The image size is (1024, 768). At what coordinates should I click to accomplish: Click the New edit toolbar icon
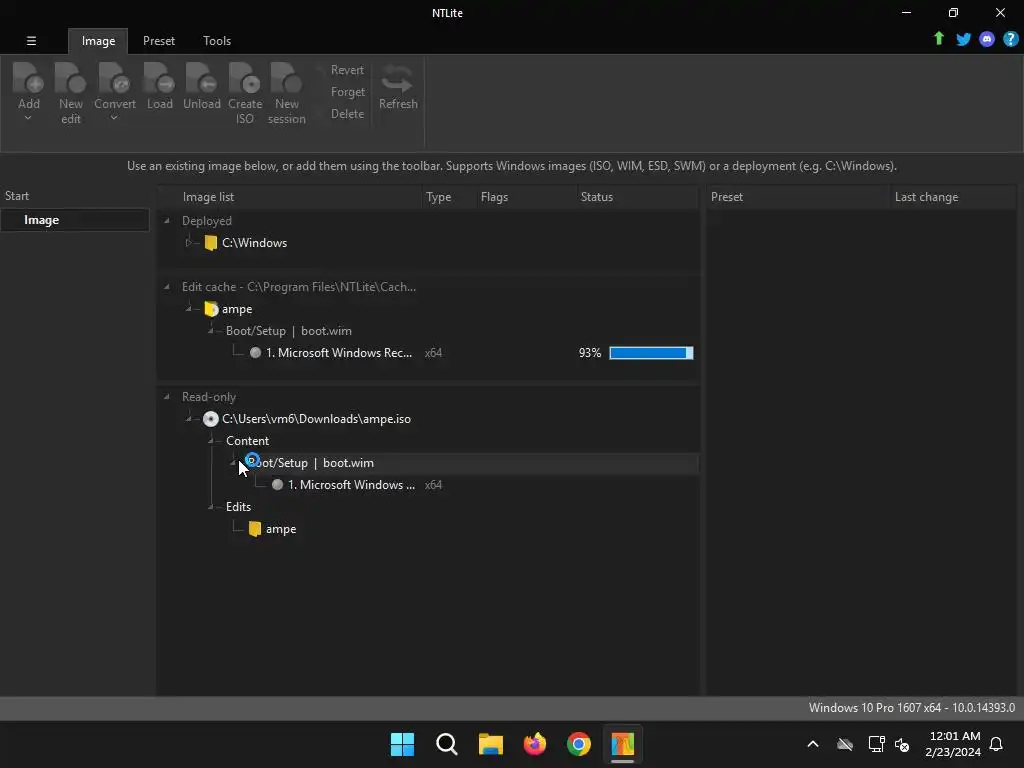pyautogui.click(x=71, y=78)
